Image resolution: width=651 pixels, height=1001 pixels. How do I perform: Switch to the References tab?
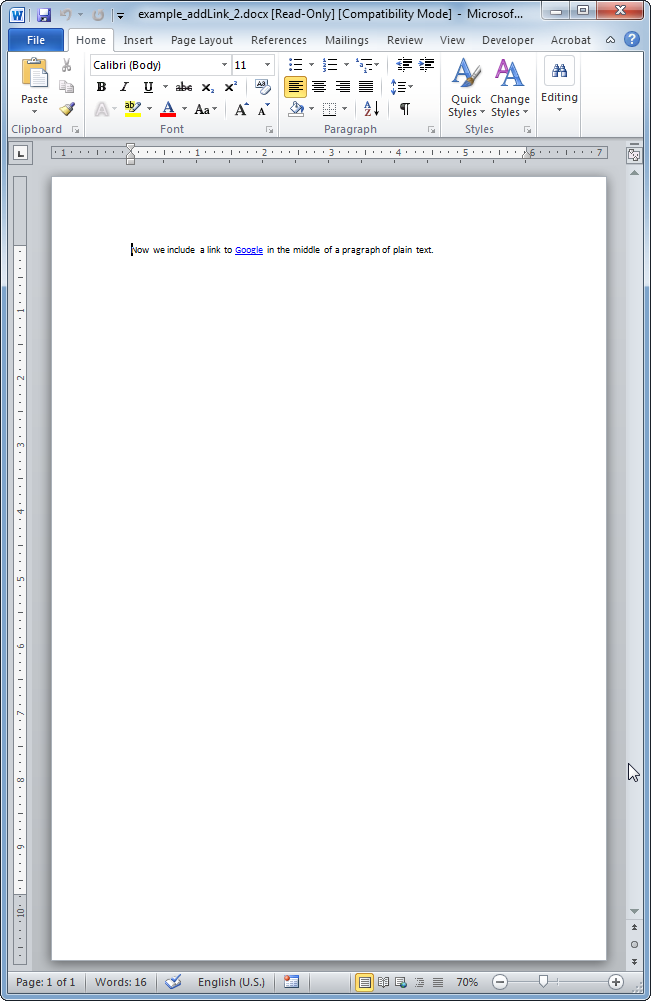[x=278, y=40]
